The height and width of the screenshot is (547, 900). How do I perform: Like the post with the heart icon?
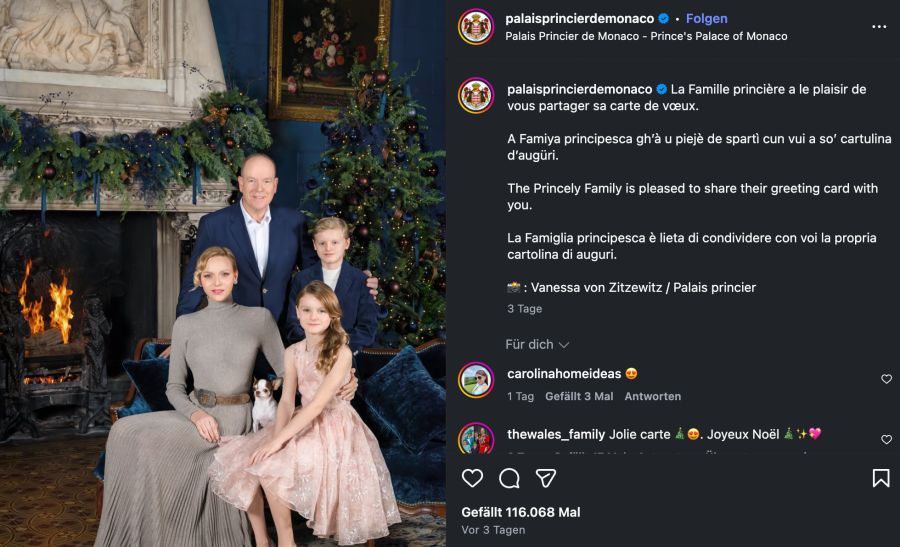point(472,478)
